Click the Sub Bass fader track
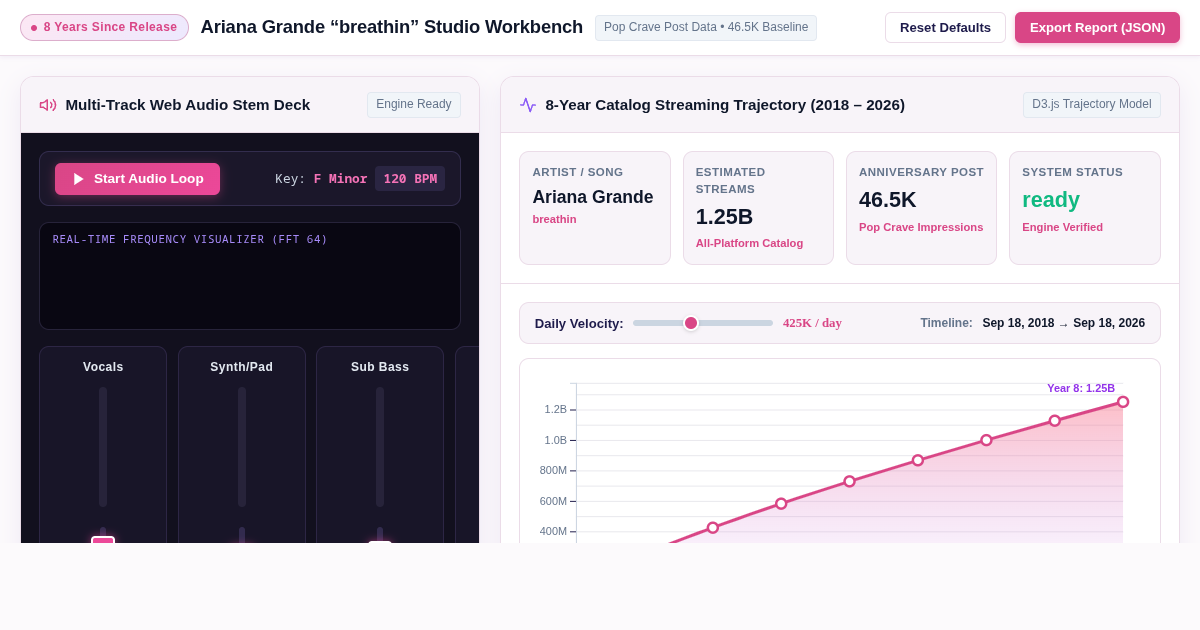1200x630 pixels. point(380,447)
